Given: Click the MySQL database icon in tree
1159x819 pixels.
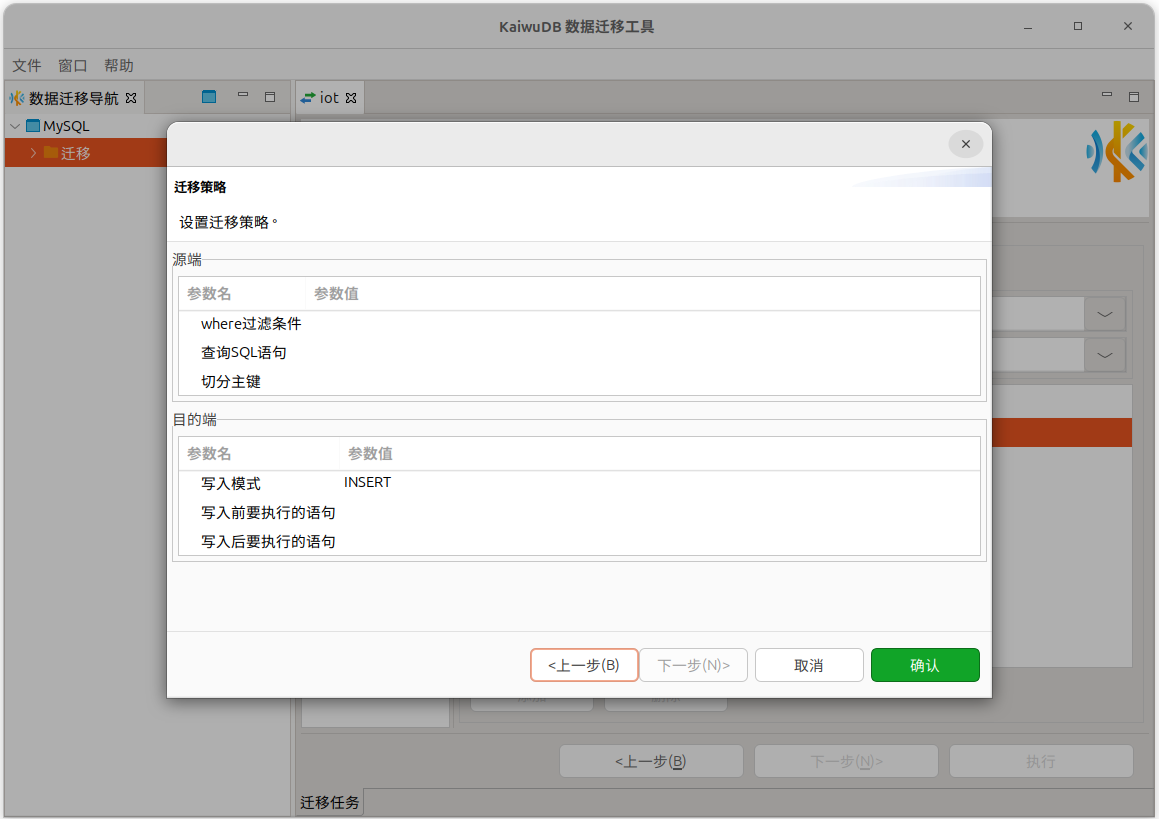Looking at the screenshot, I should (x=33, y=126).
